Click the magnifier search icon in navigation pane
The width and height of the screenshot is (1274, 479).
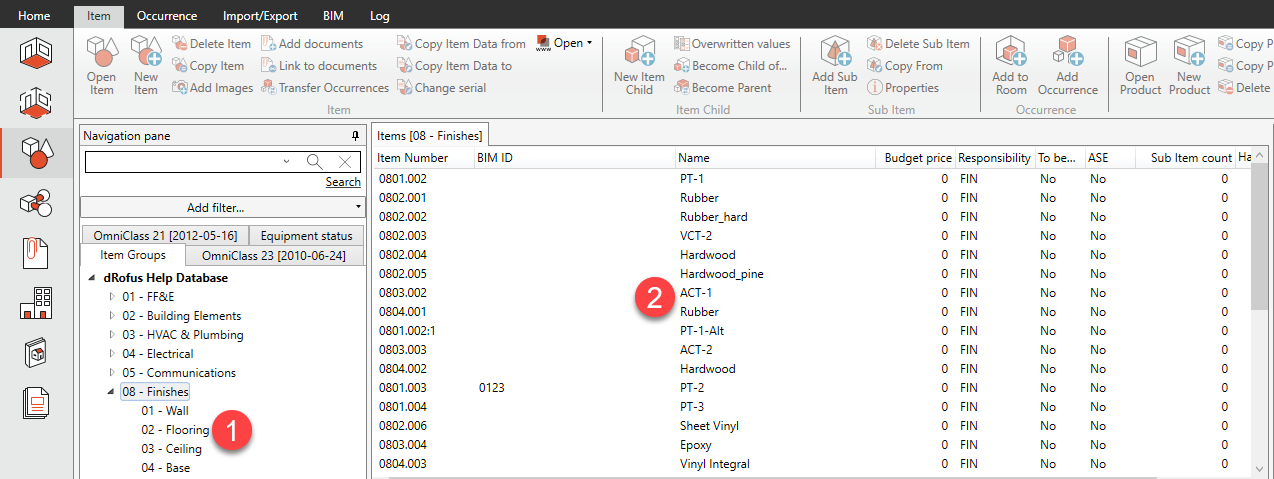pos(314,162)
